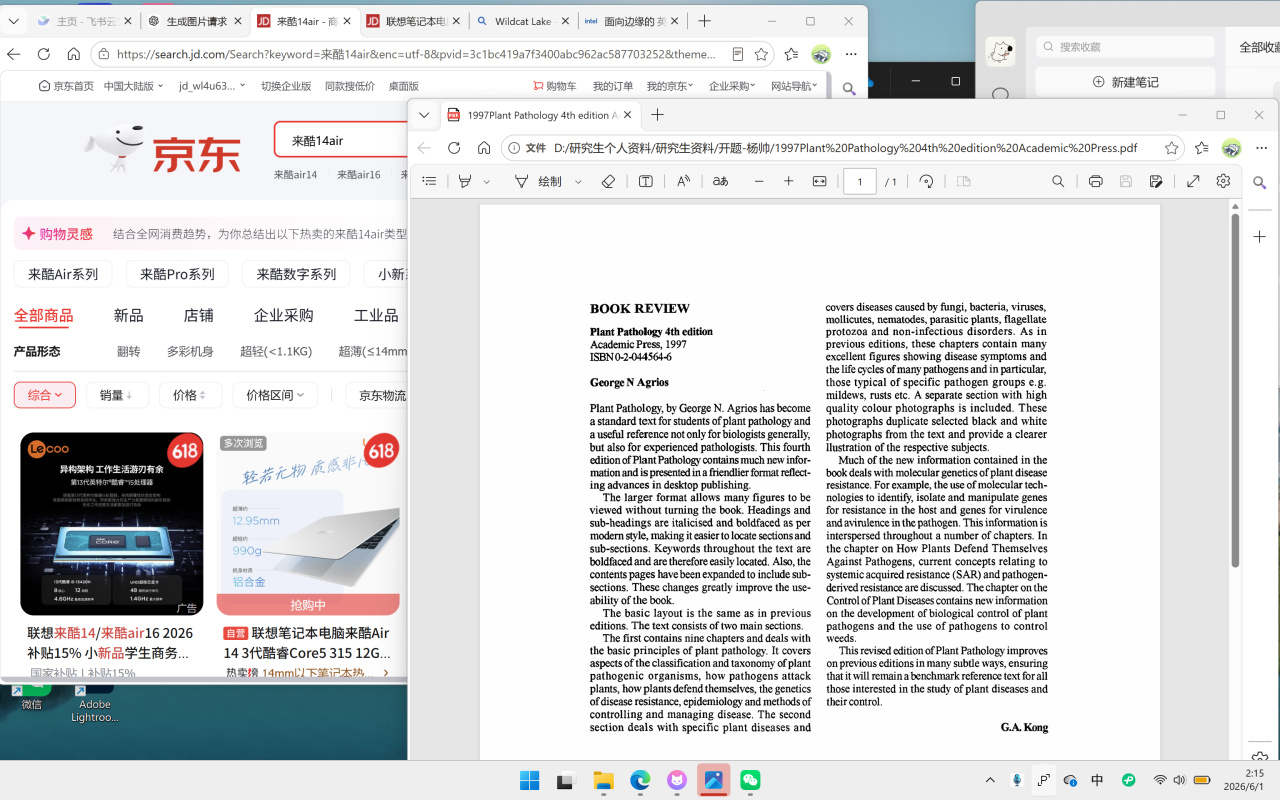Print the PDF document

(1096, 181)
